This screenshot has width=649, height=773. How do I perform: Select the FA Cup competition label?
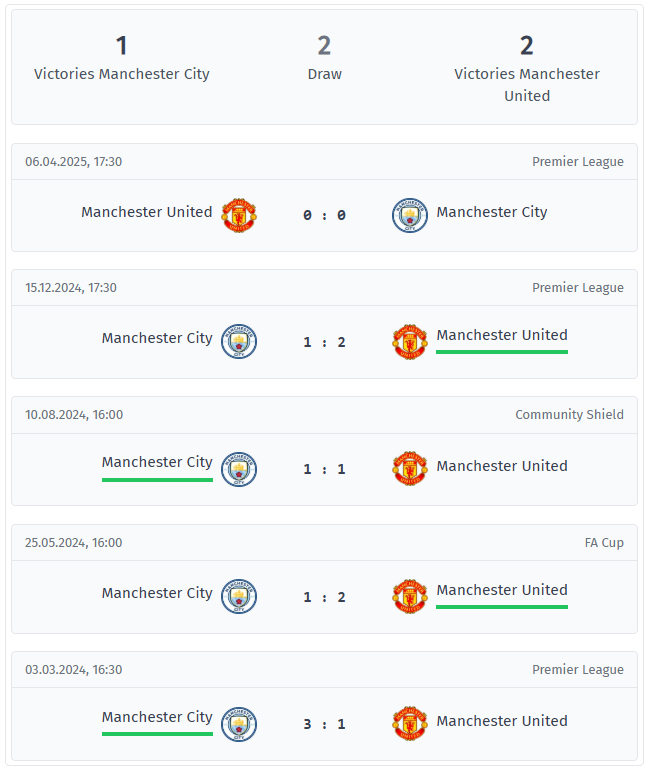(604, 543)
